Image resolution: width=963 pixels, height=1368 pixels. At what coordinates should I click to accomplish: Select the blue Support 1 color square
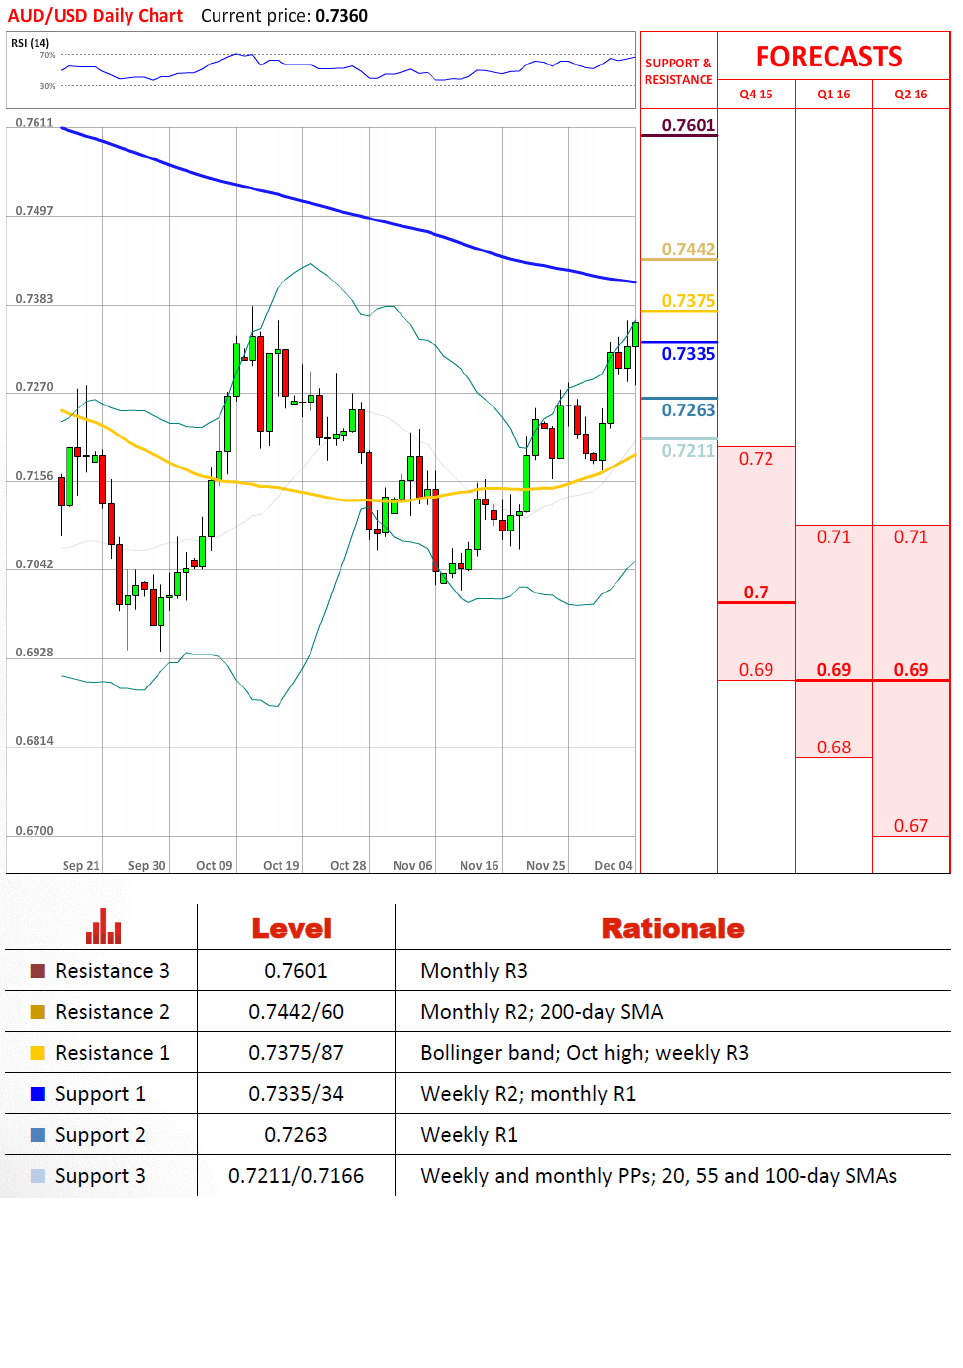coord(38,1094)
